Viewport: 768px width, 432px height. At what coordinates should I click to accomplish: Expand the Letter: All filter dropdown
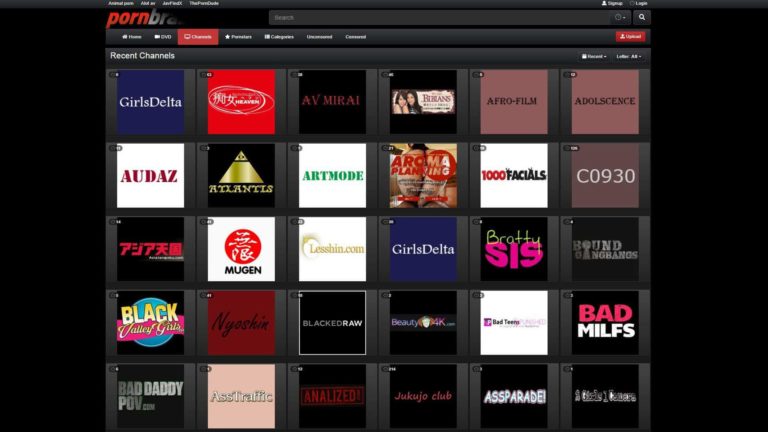[x=628, y=56]
